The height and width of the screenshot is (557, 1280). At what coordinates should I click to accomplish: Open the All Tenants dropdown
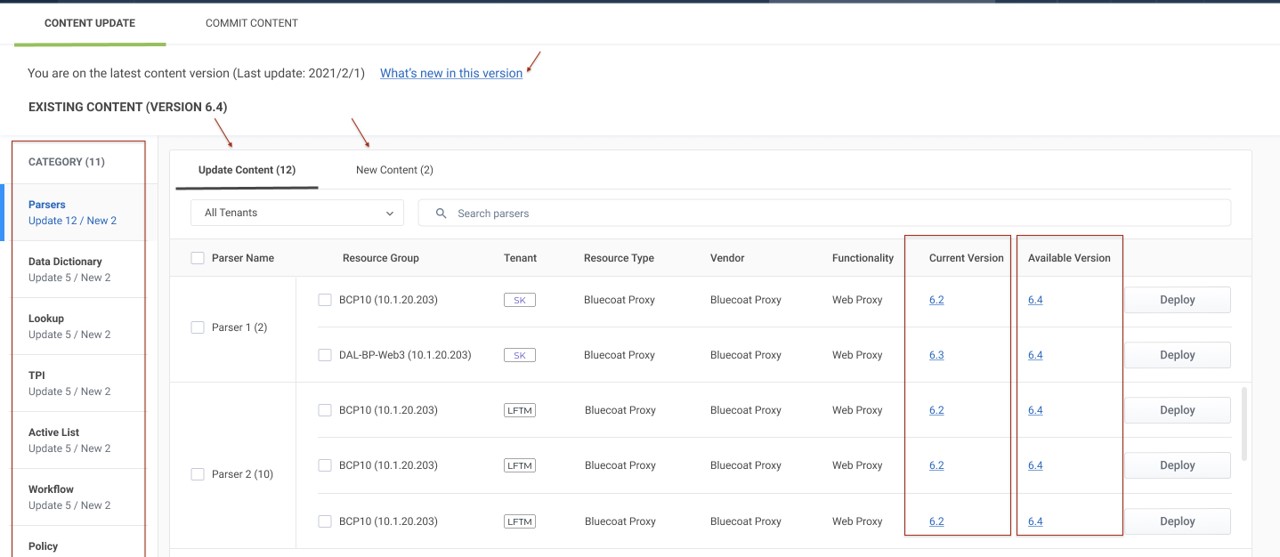click(297, 213)
